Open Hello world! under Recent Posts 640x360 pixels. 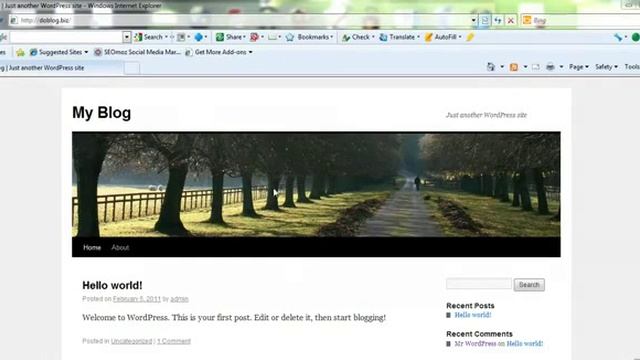click(x=473, y=315)
